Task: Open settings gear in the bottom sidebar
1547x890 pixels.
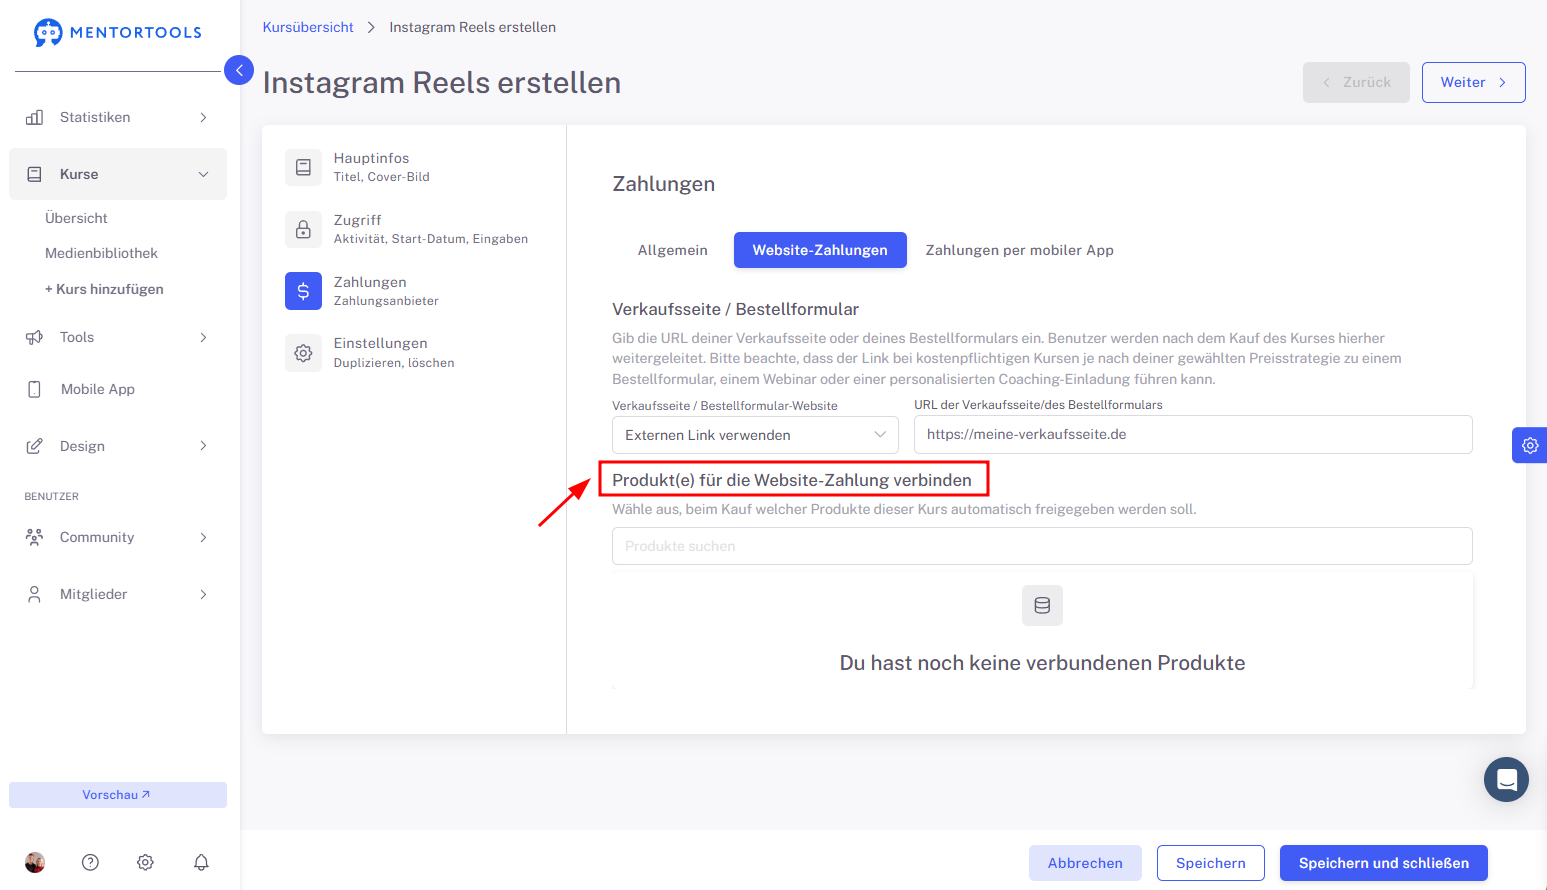Action: tap(145, 862)
